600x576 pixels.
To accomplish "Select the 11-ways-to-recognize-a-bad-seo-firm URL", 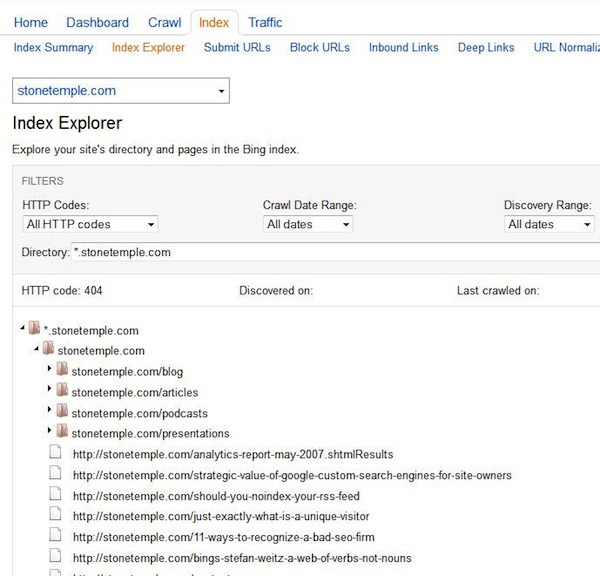I will click(223, 537).
